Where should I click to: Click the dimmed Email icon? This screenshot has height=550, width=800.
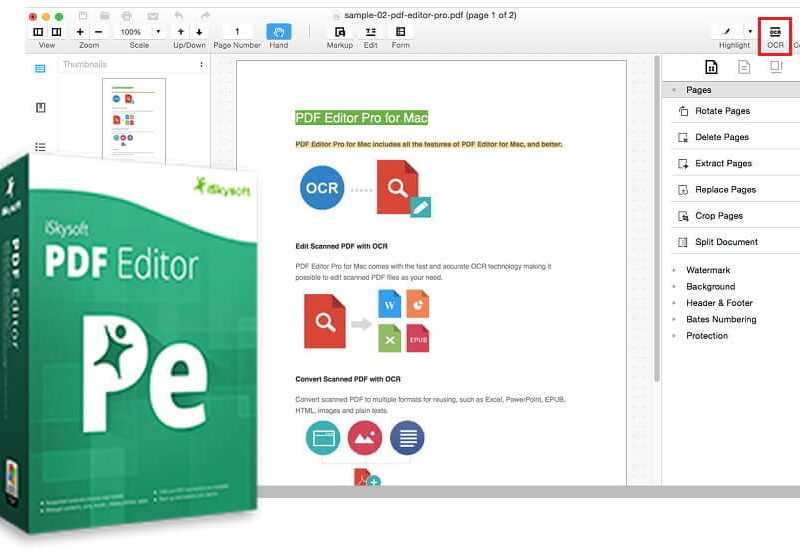153,16
